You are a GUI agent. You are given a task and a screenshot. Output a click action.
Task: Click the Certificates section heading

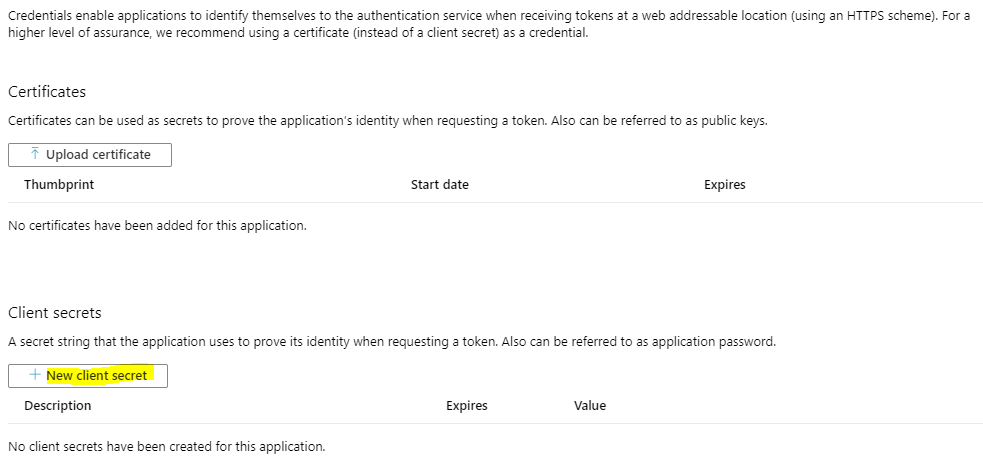tap(47, 92)
